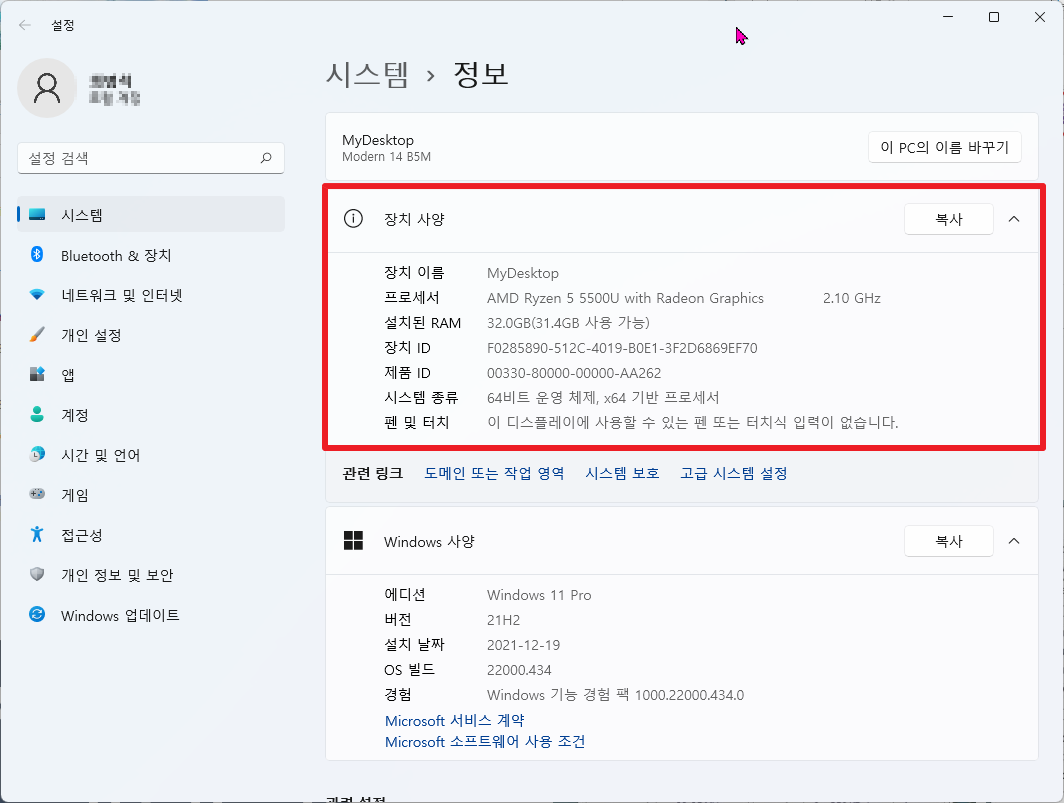The width and height of the screenshot is (1064, 803).
Task: Open Windows 업데이트 page
Action: point(120,615)
